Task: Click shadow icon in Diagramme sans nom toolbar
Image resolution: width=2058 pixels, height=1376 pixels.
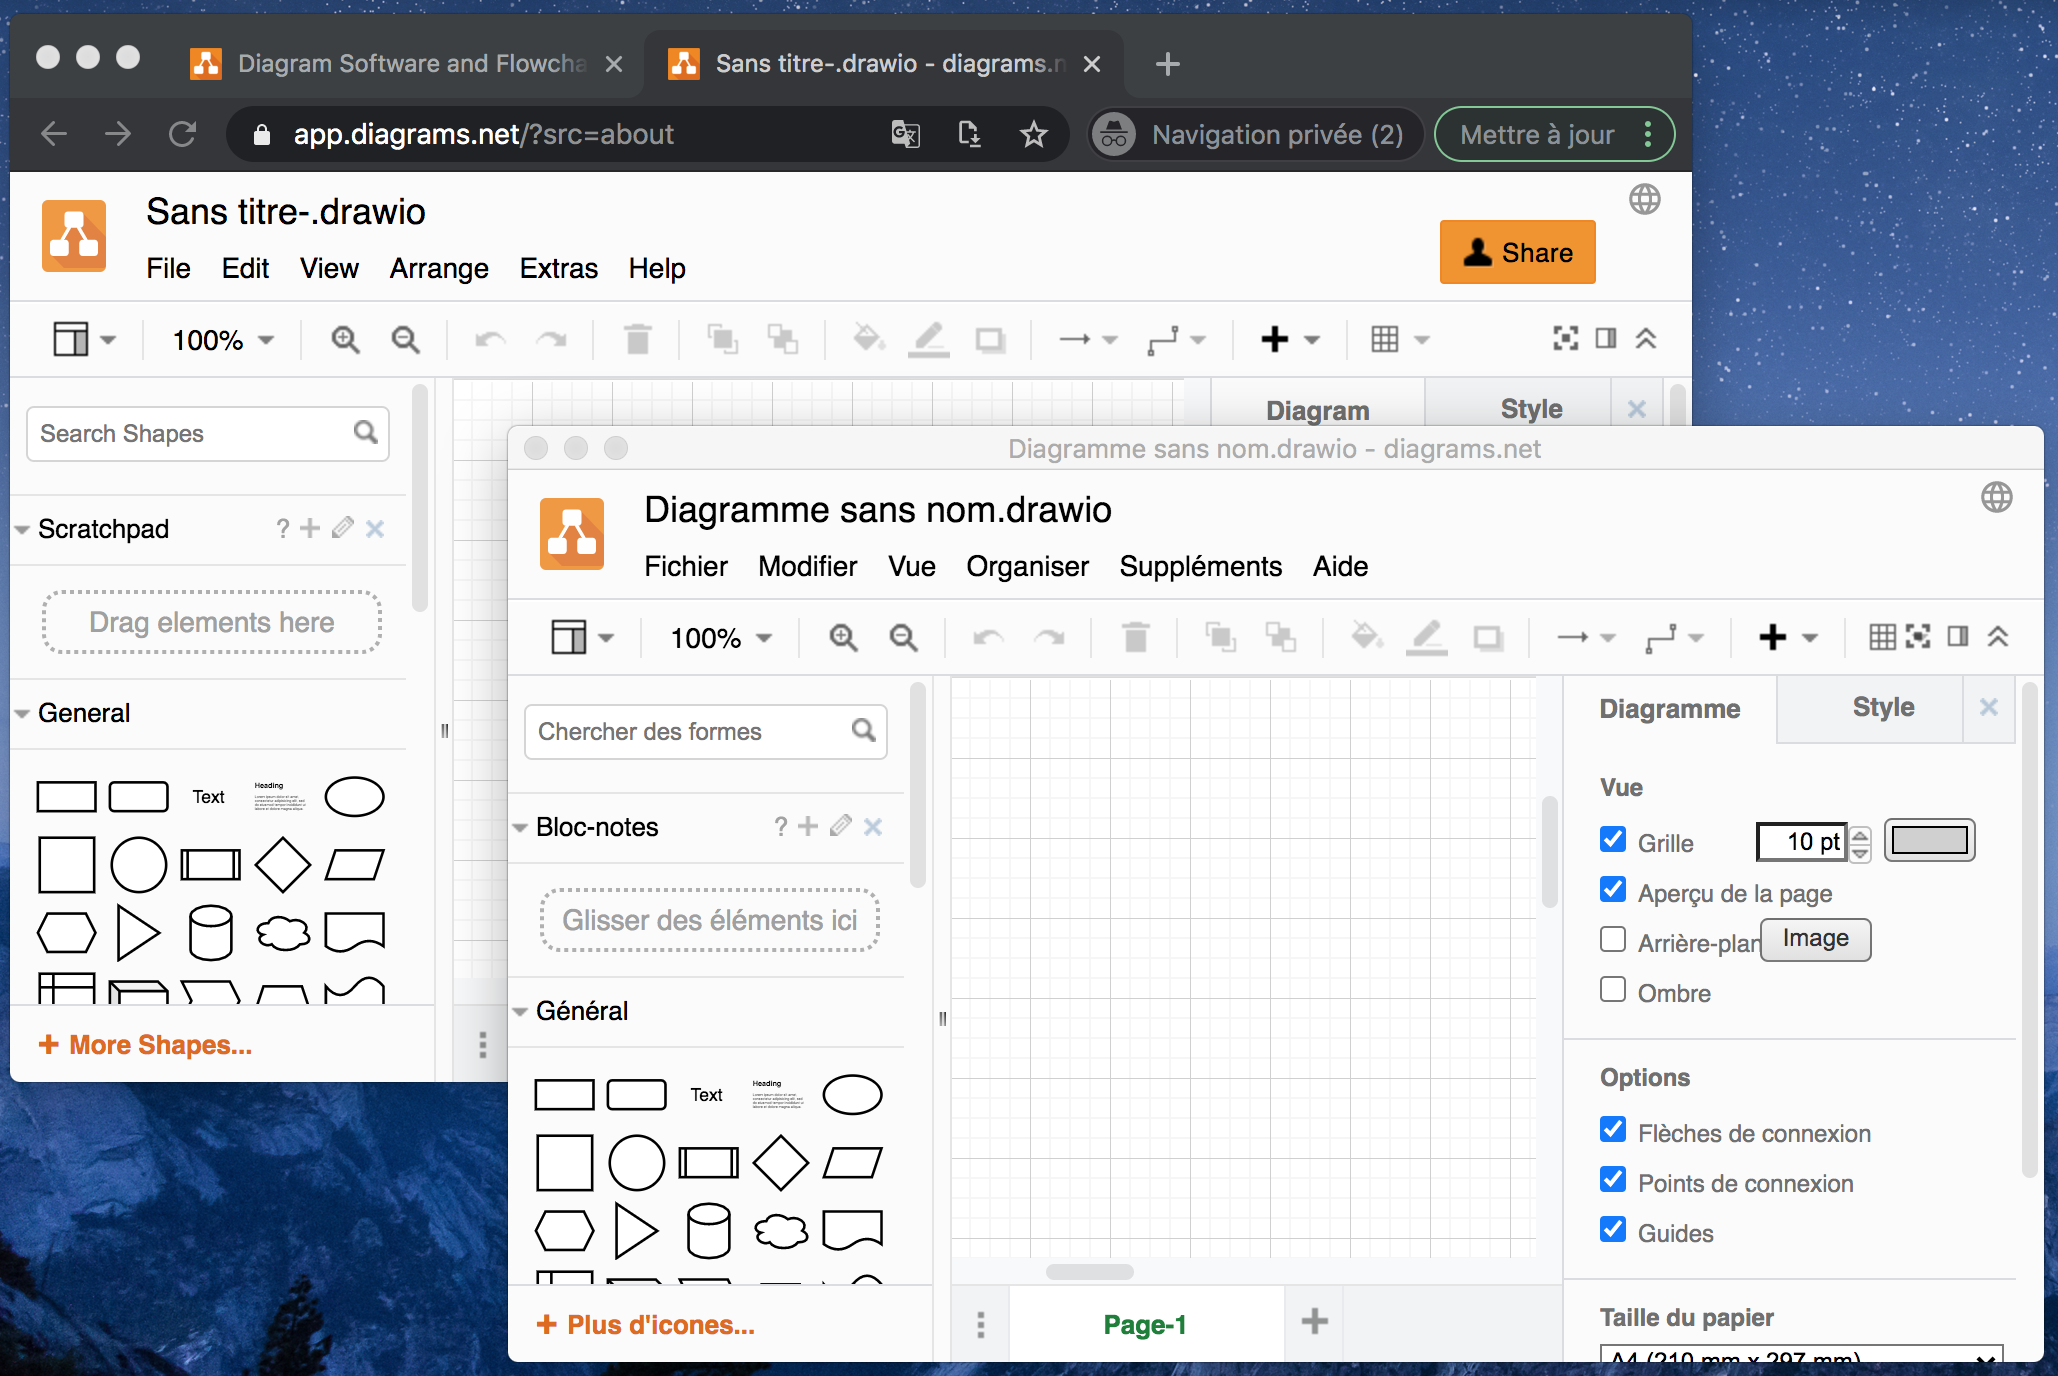Action: pyautogui.click(x=1488, y=638)
